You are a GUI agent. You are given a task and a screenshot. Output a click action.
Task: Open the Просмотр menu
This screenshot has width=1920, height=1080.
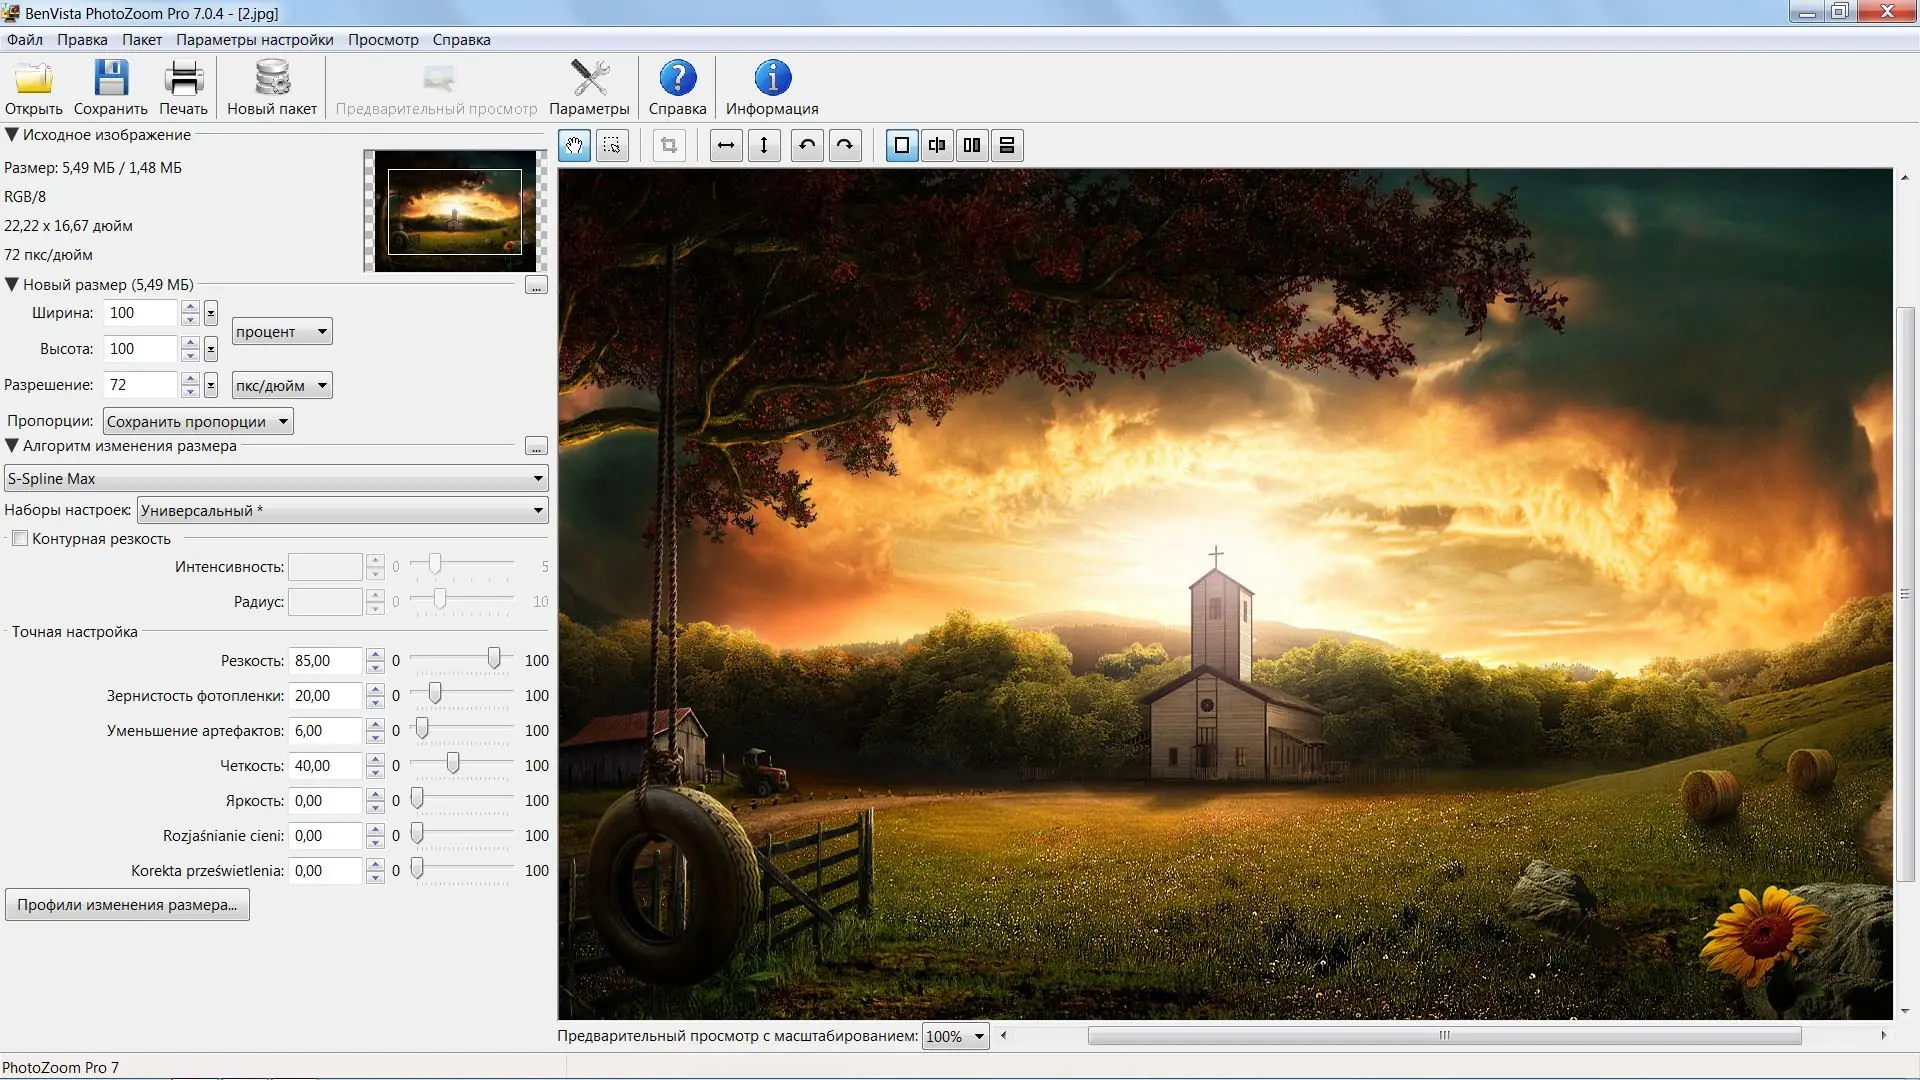(x=383, y=40)
